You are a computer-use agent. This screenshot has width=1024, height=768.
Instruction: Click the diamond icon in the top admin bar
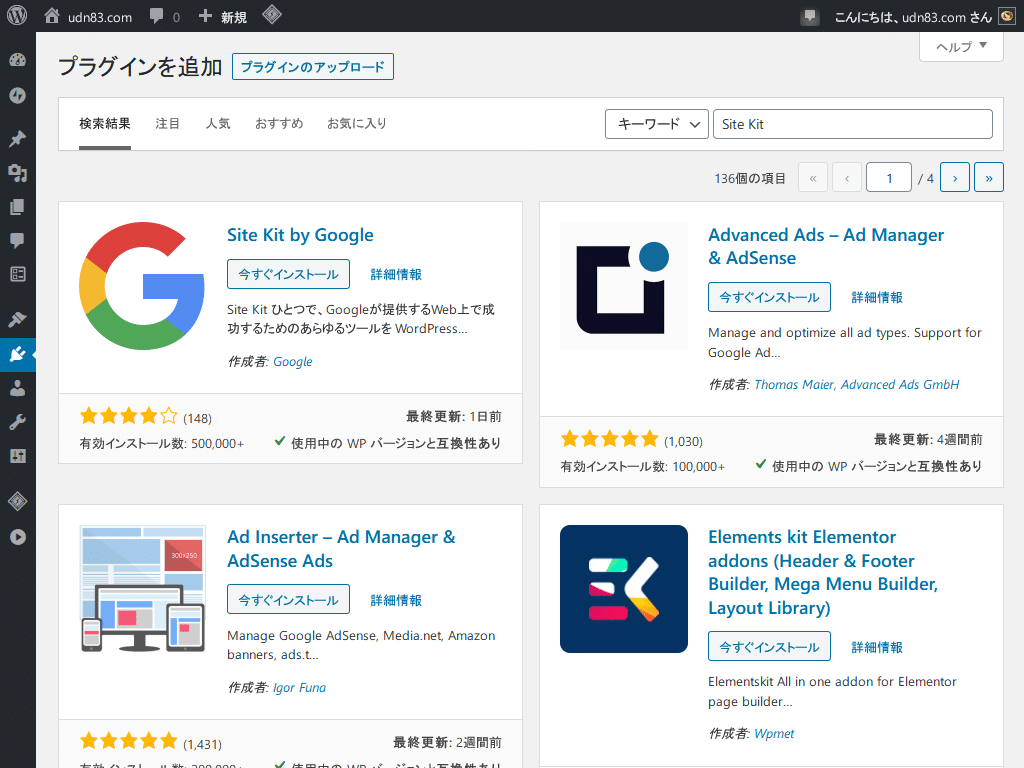(x=272, y=15)
